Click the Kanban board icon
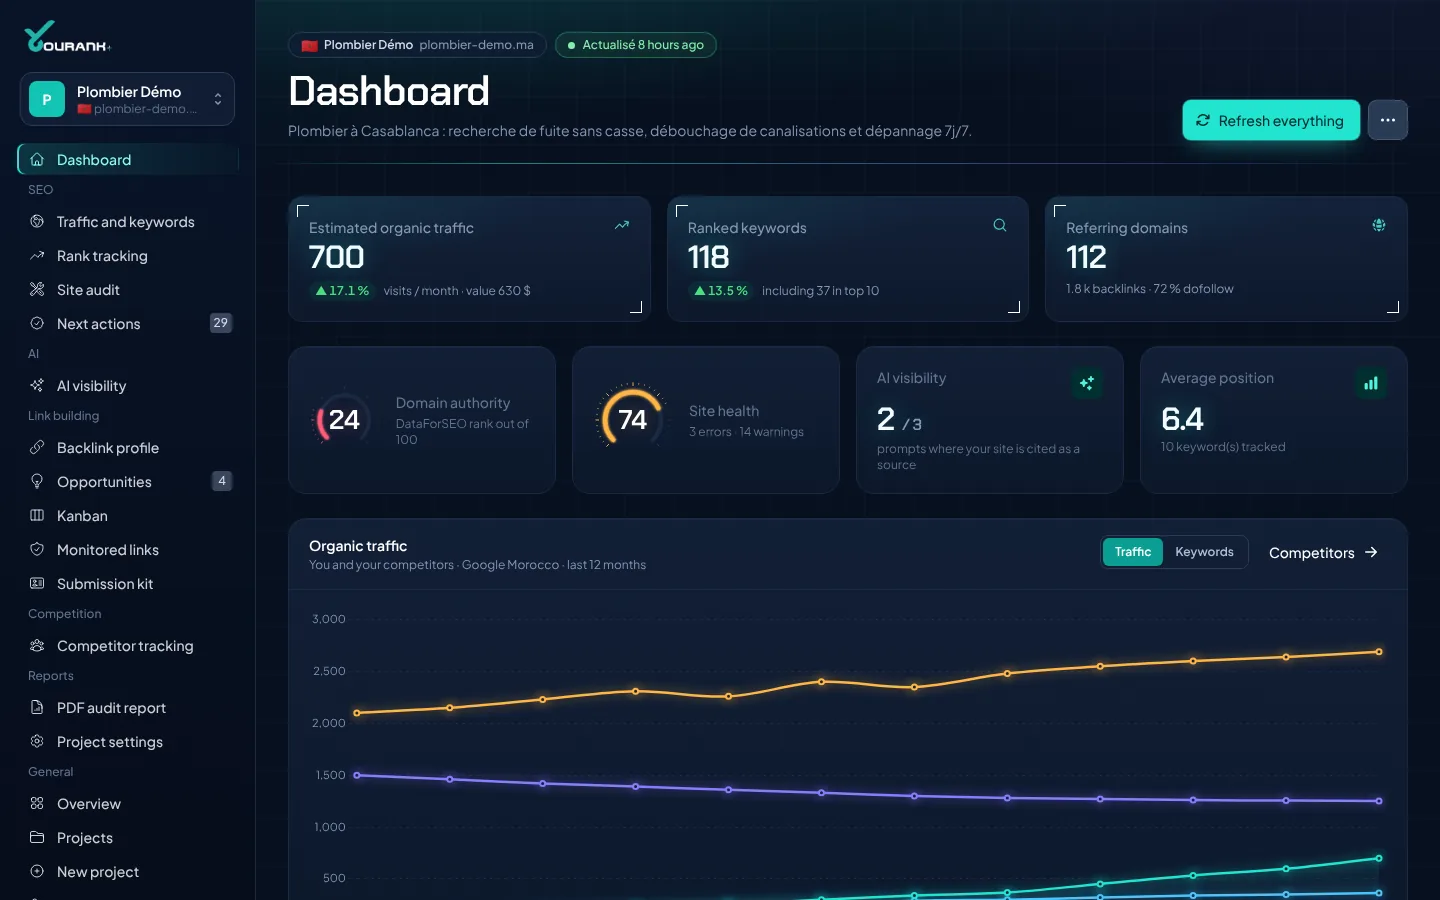Viewport: 1440px width, 900px height. tap(37, 515)
